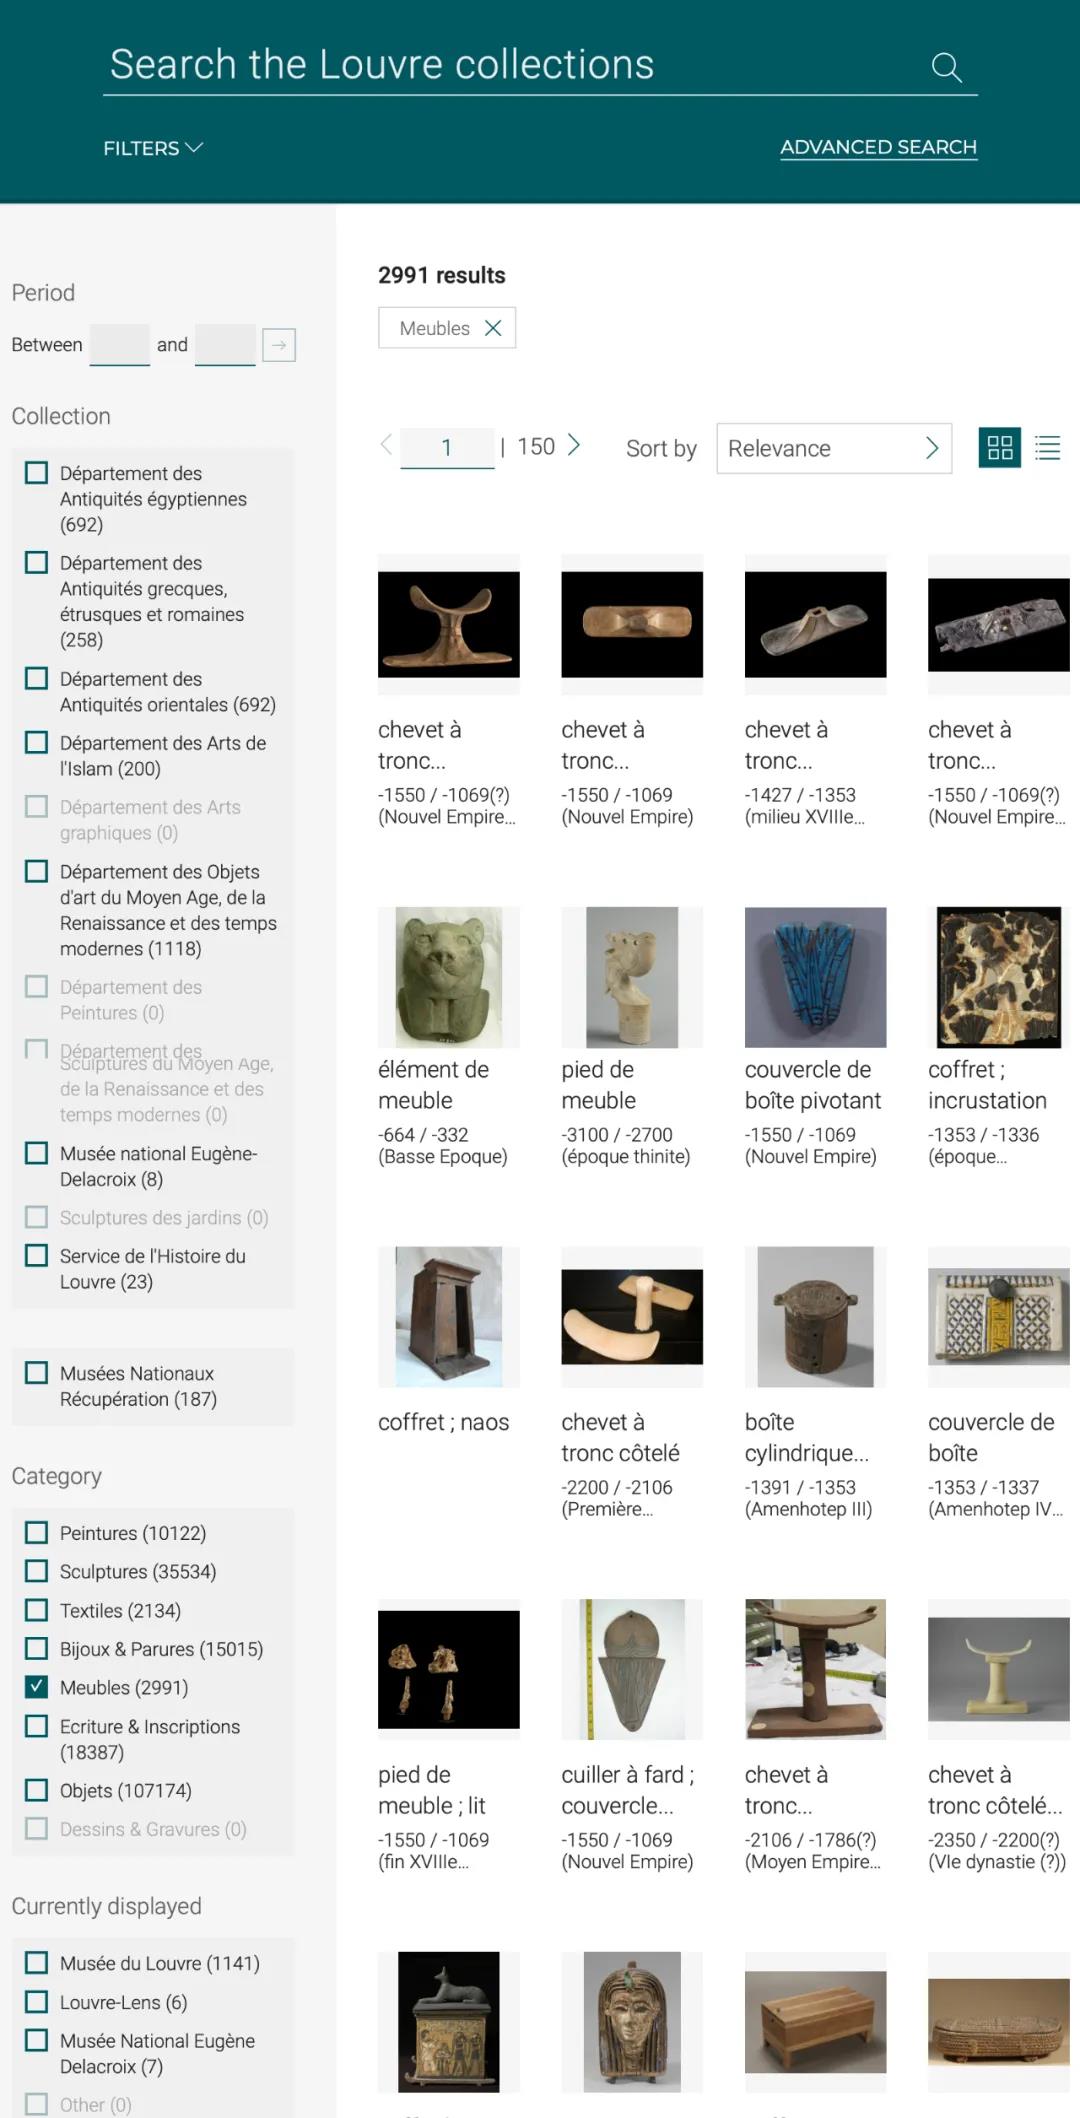The width and height of the screenshot is (1080, 2118).
Task: Enable Musée du Louvre displayed filter
Action: (x=36, y=1962)
